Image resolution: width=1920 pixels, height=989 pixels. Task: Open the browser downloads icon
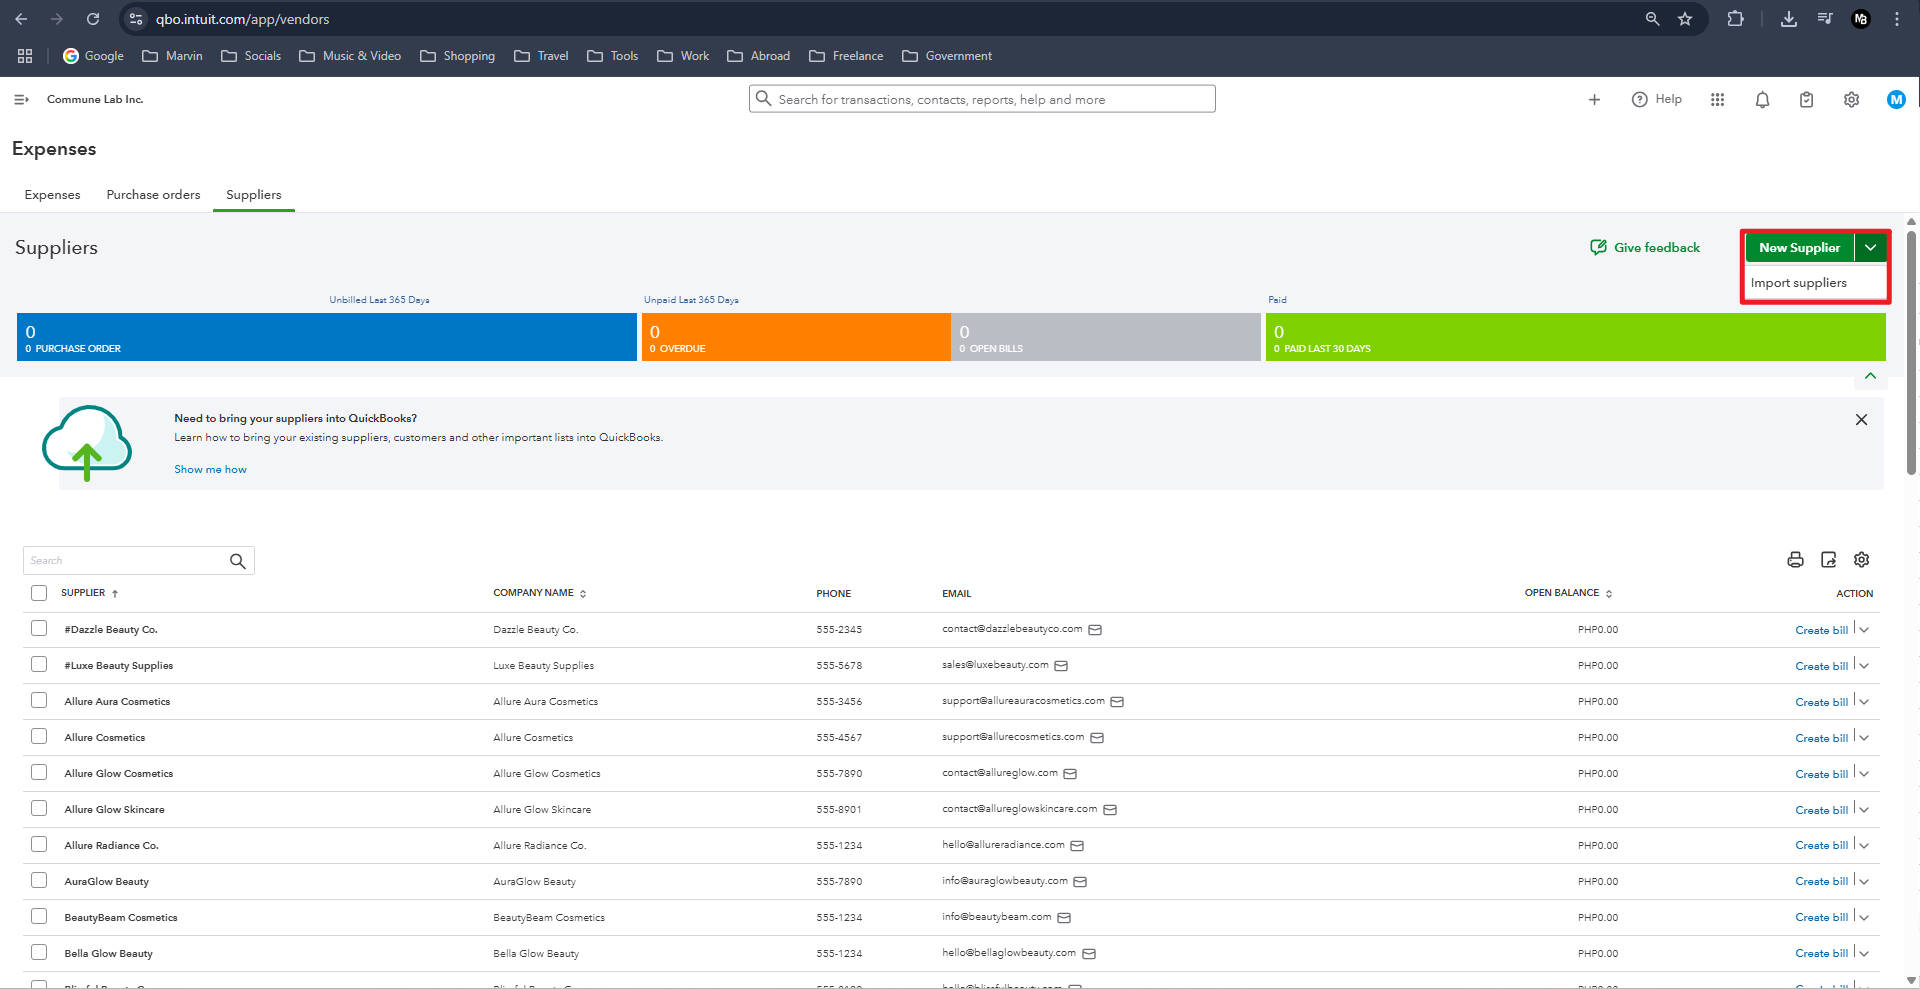[x=1789, y=19]
